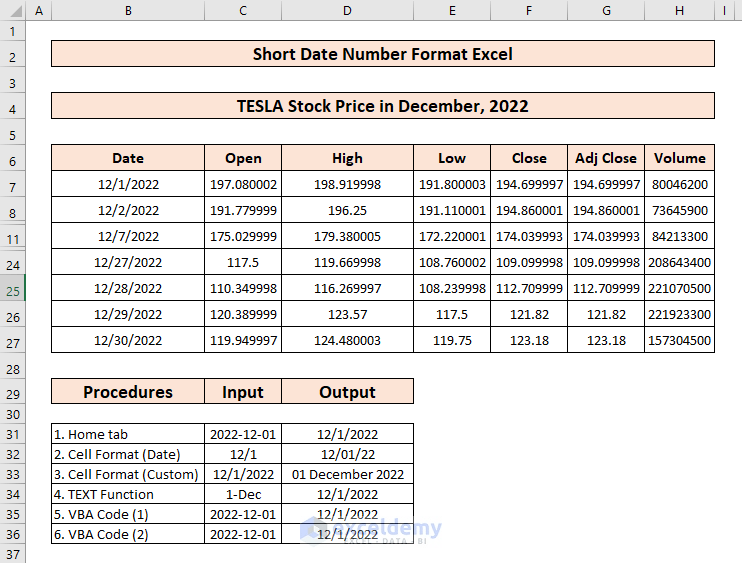Screen dimensions: 742x563
Task: Select column E header
Action: 452,10
